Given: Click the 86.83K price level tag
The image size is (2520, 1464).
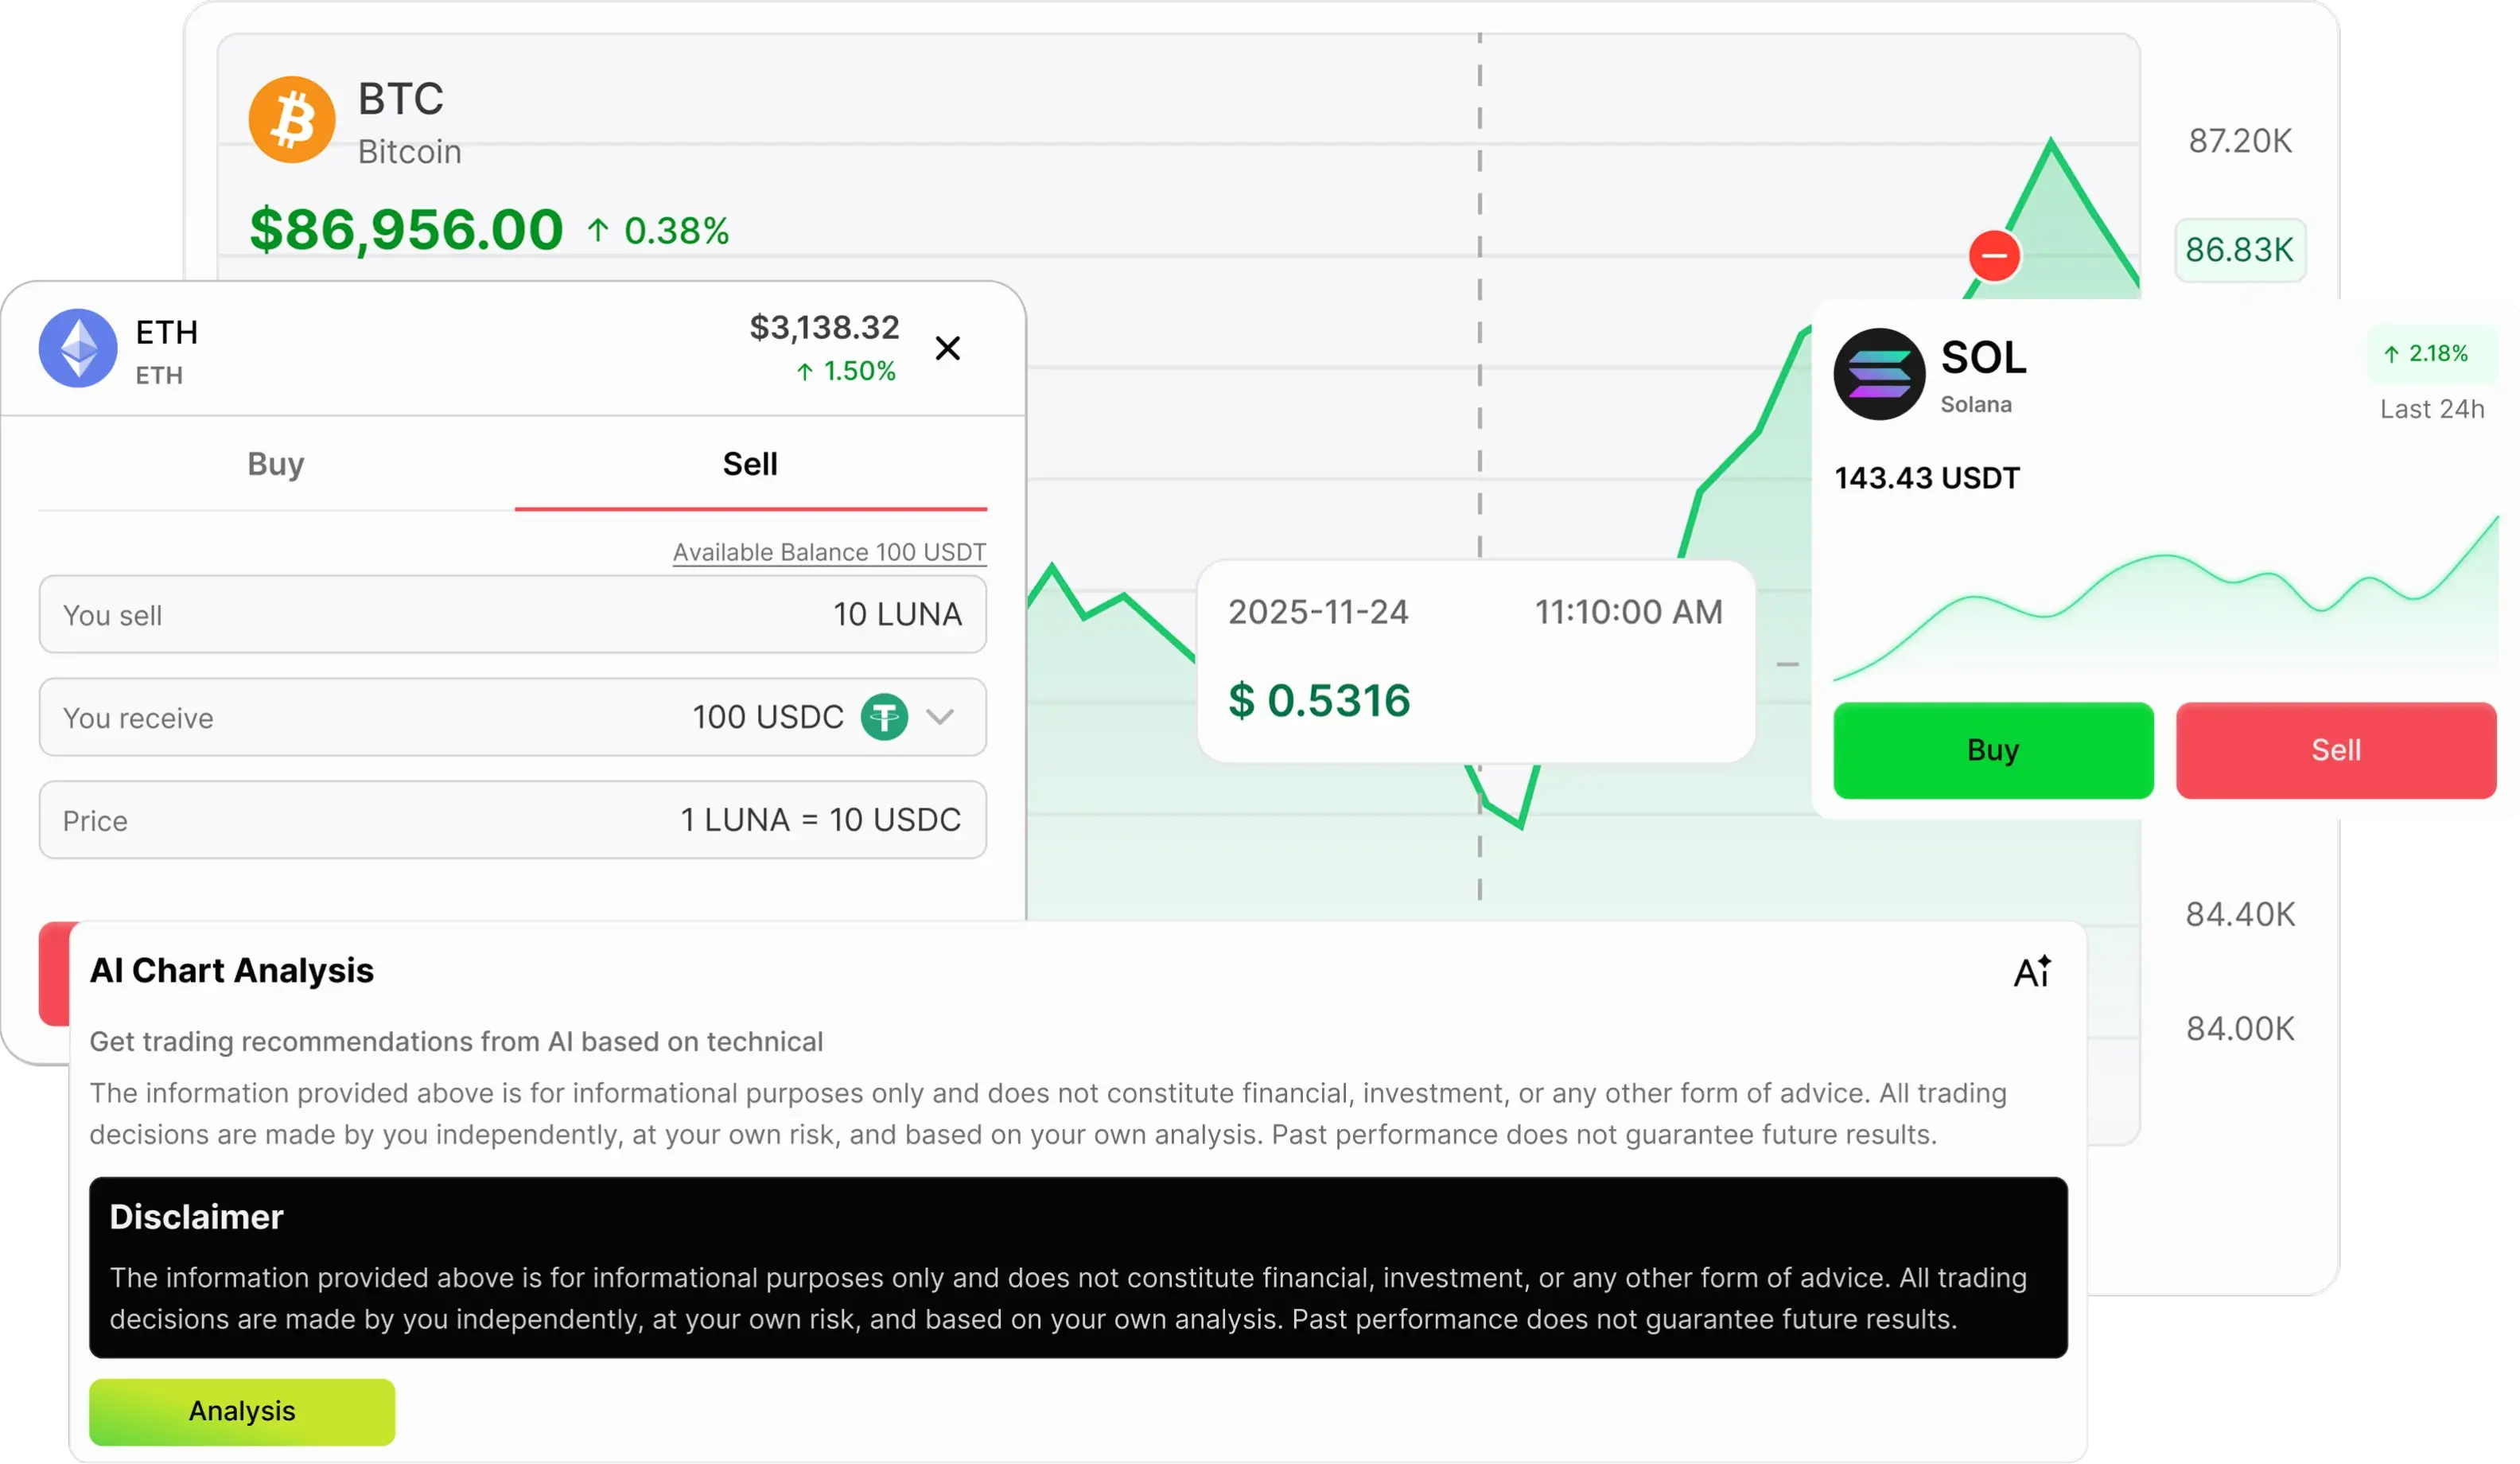Looking at the screenshot, I should [x=2239, y=250].
